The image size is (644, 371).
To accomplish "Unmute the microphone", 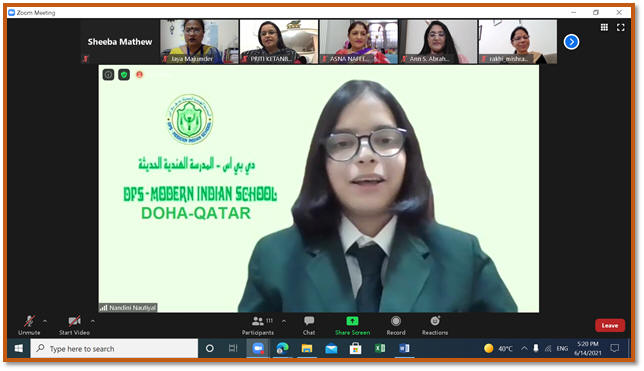I will [x=29, y=325].
